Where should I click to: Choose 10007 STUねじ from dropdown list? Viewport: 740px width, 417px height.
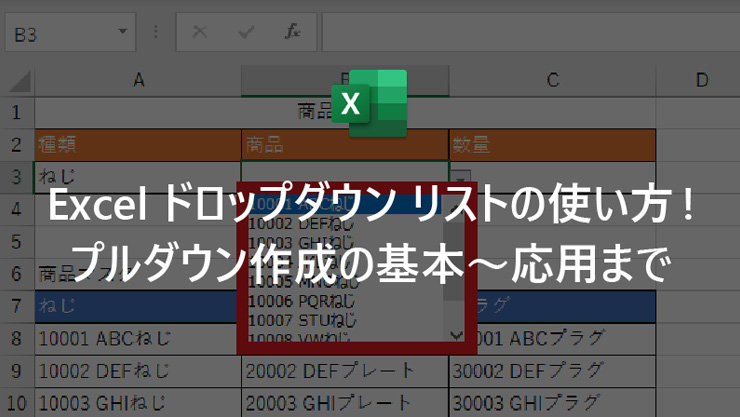[345, 320]
